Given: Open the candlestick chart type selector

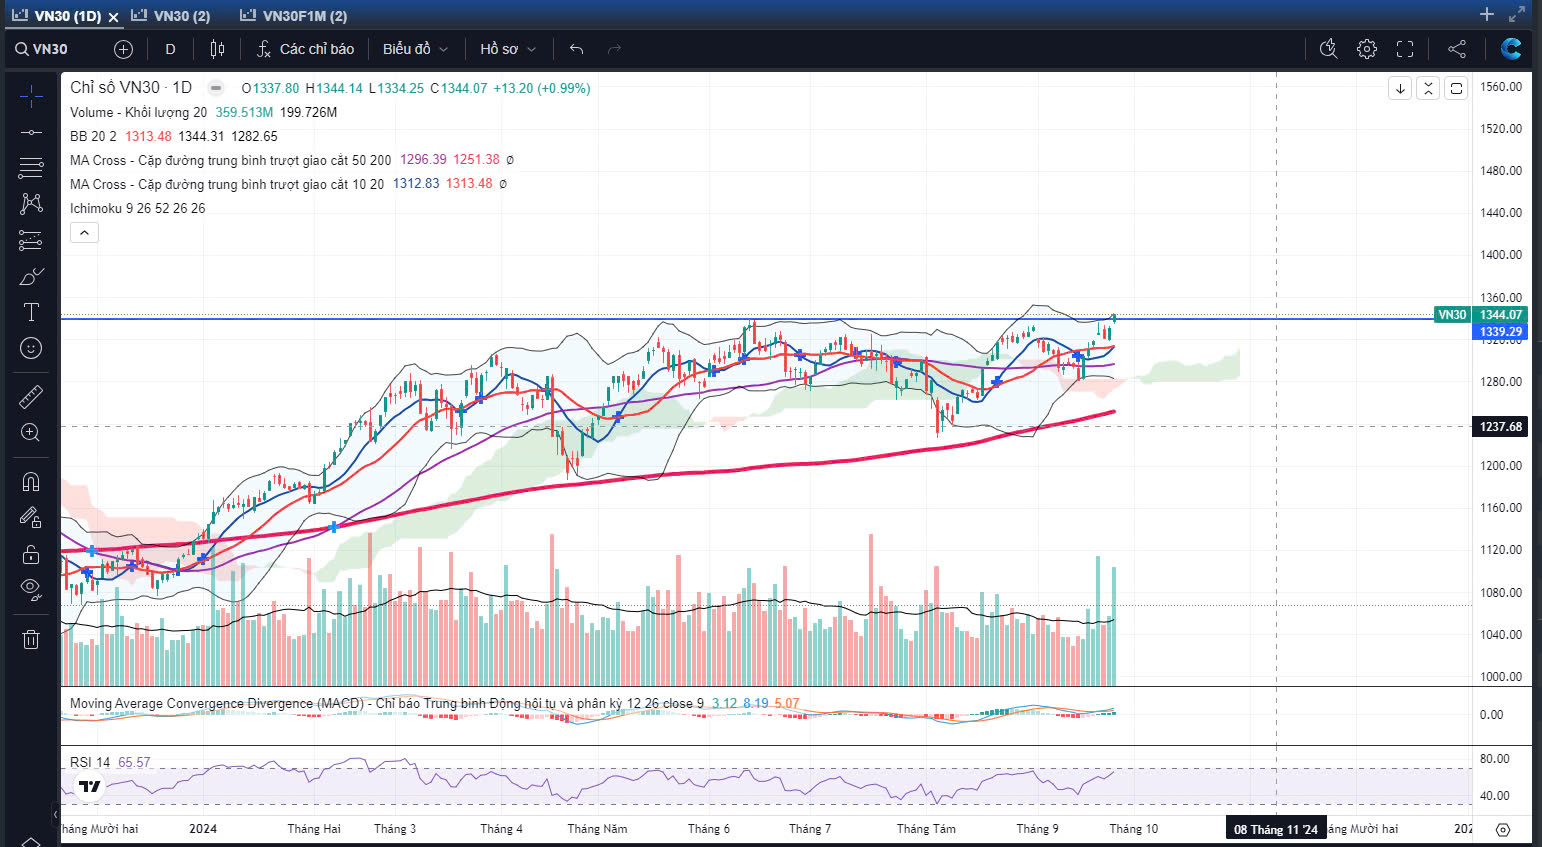Looking at the screenshot, I should pos(217,49).
